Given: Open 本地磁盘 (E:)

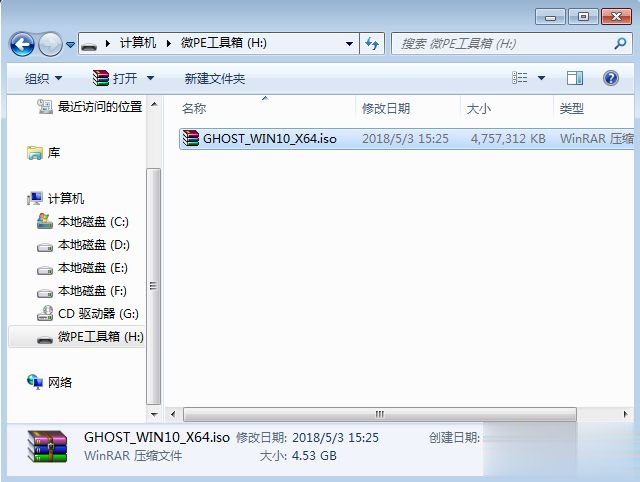Looking at the screenshot, I should coord(93,268).
